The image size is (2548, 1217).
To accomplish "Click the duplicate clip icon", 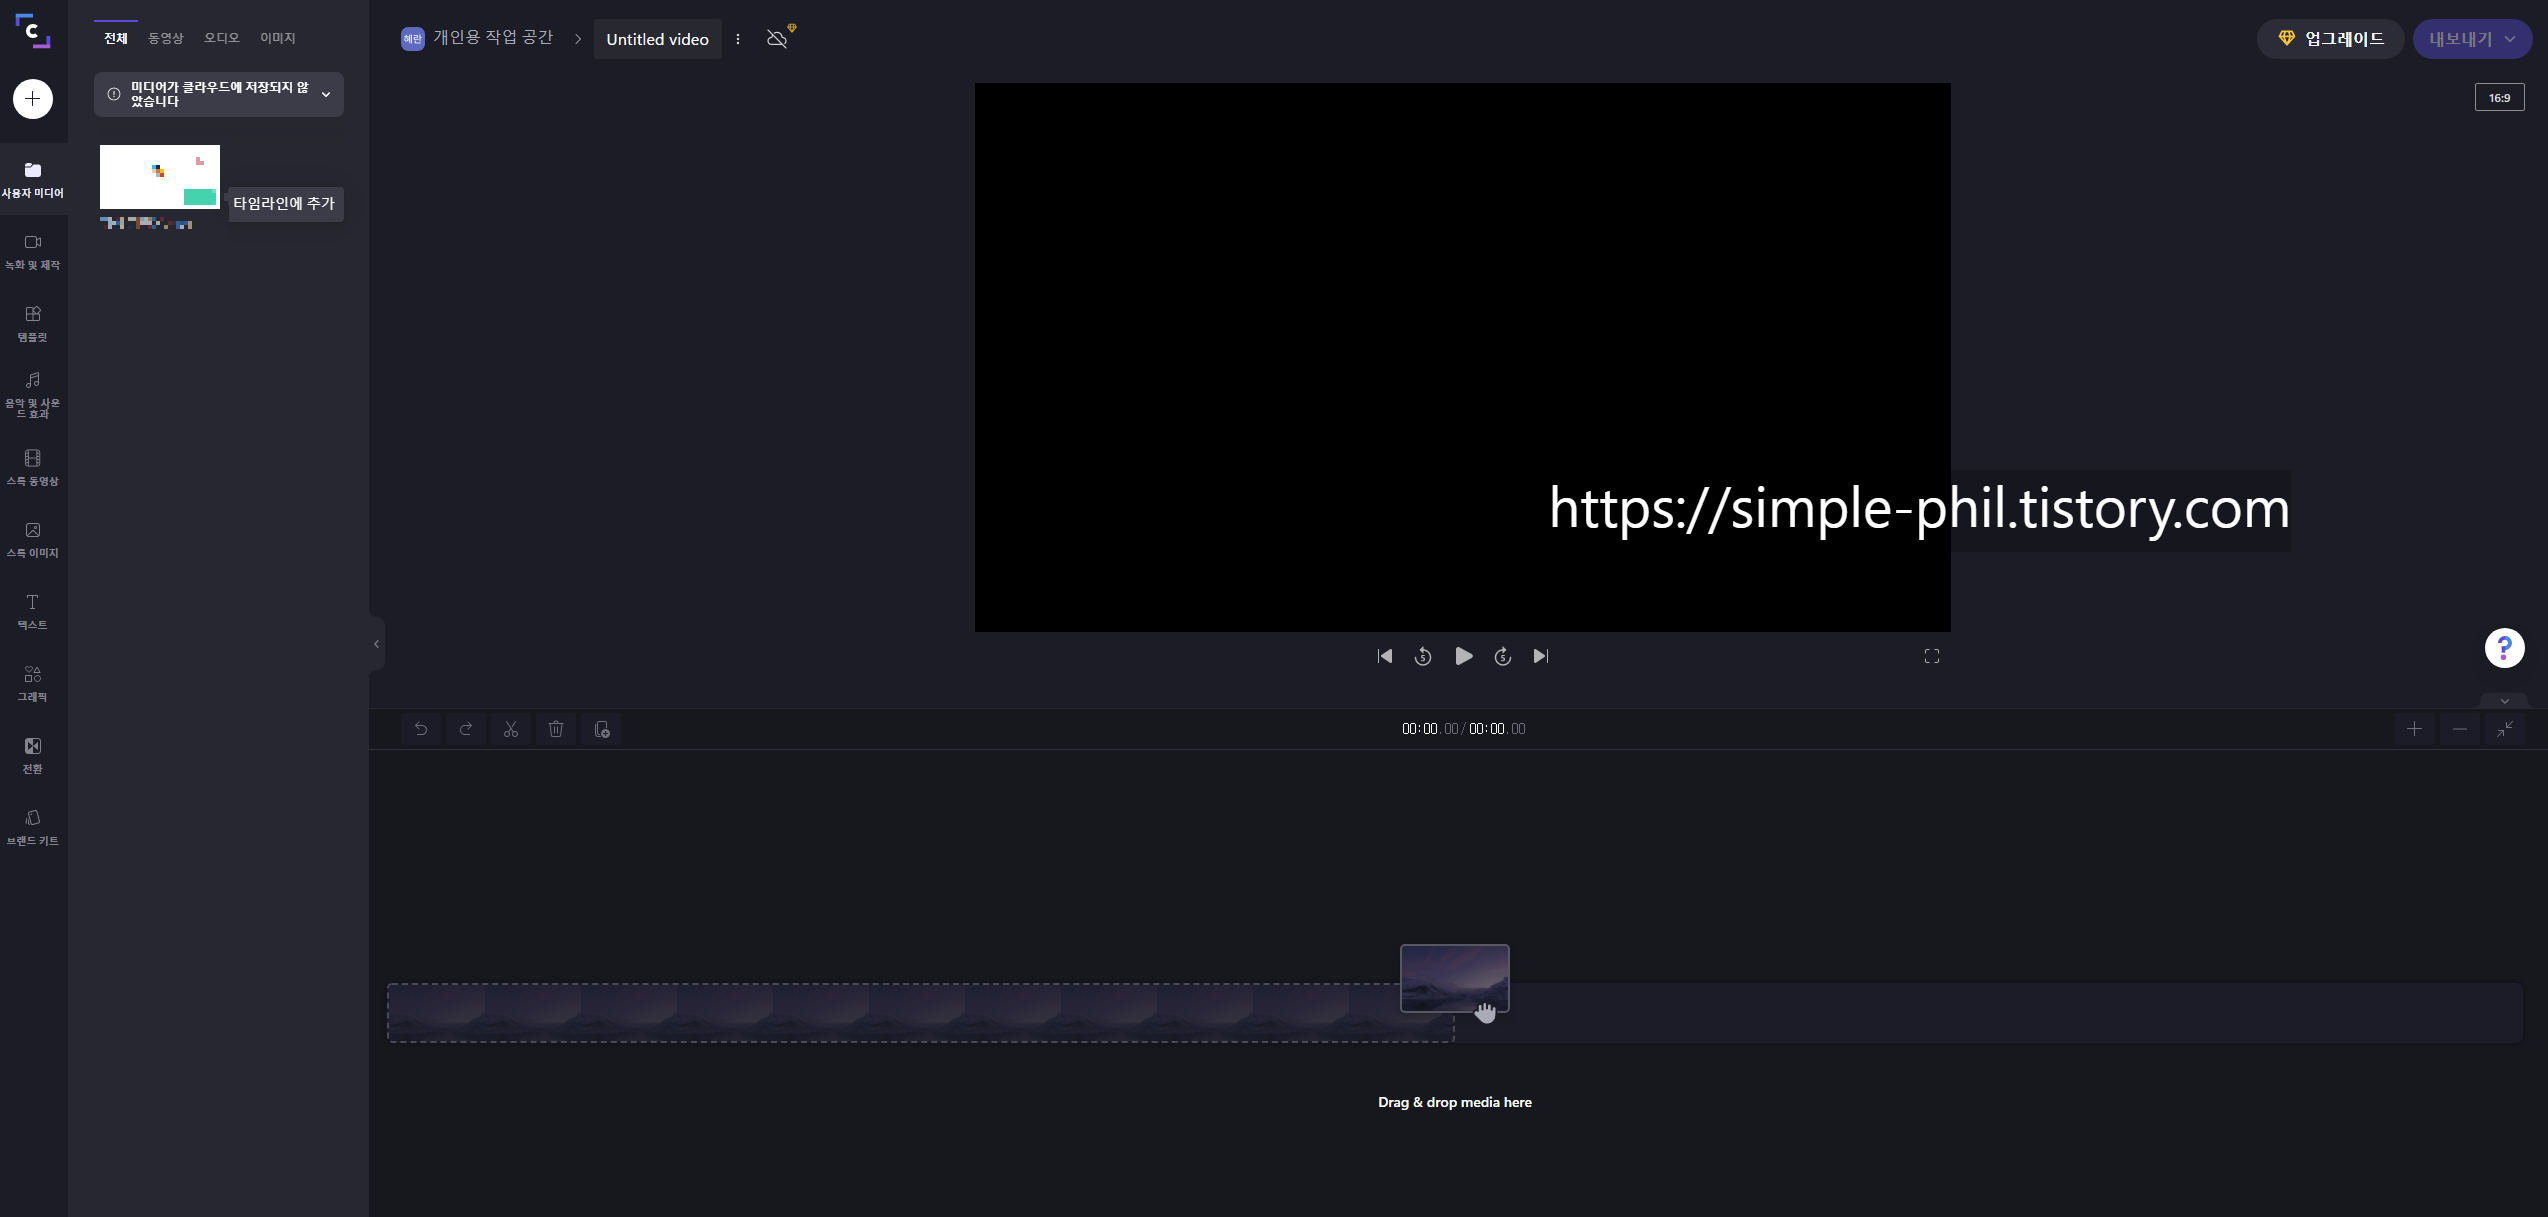I will tap(602, 729).
